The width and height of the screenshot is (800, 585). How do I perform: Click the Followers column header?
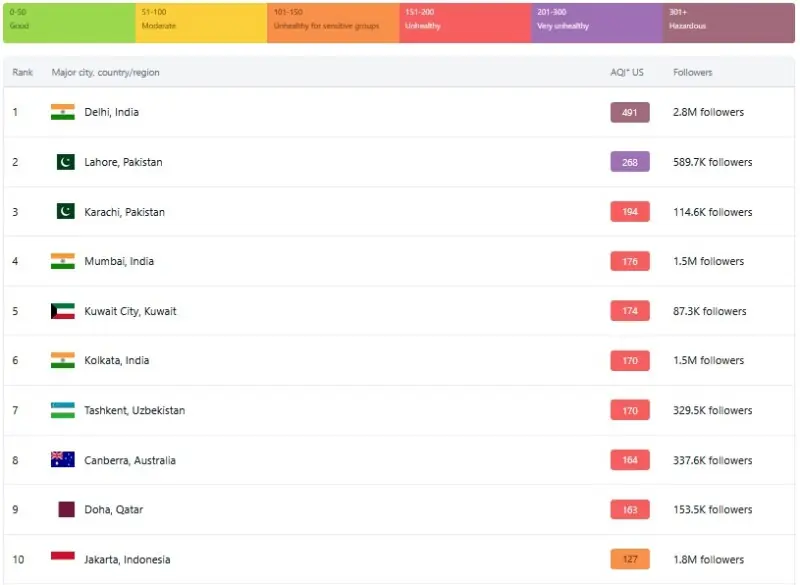click(x=693, y=73)
